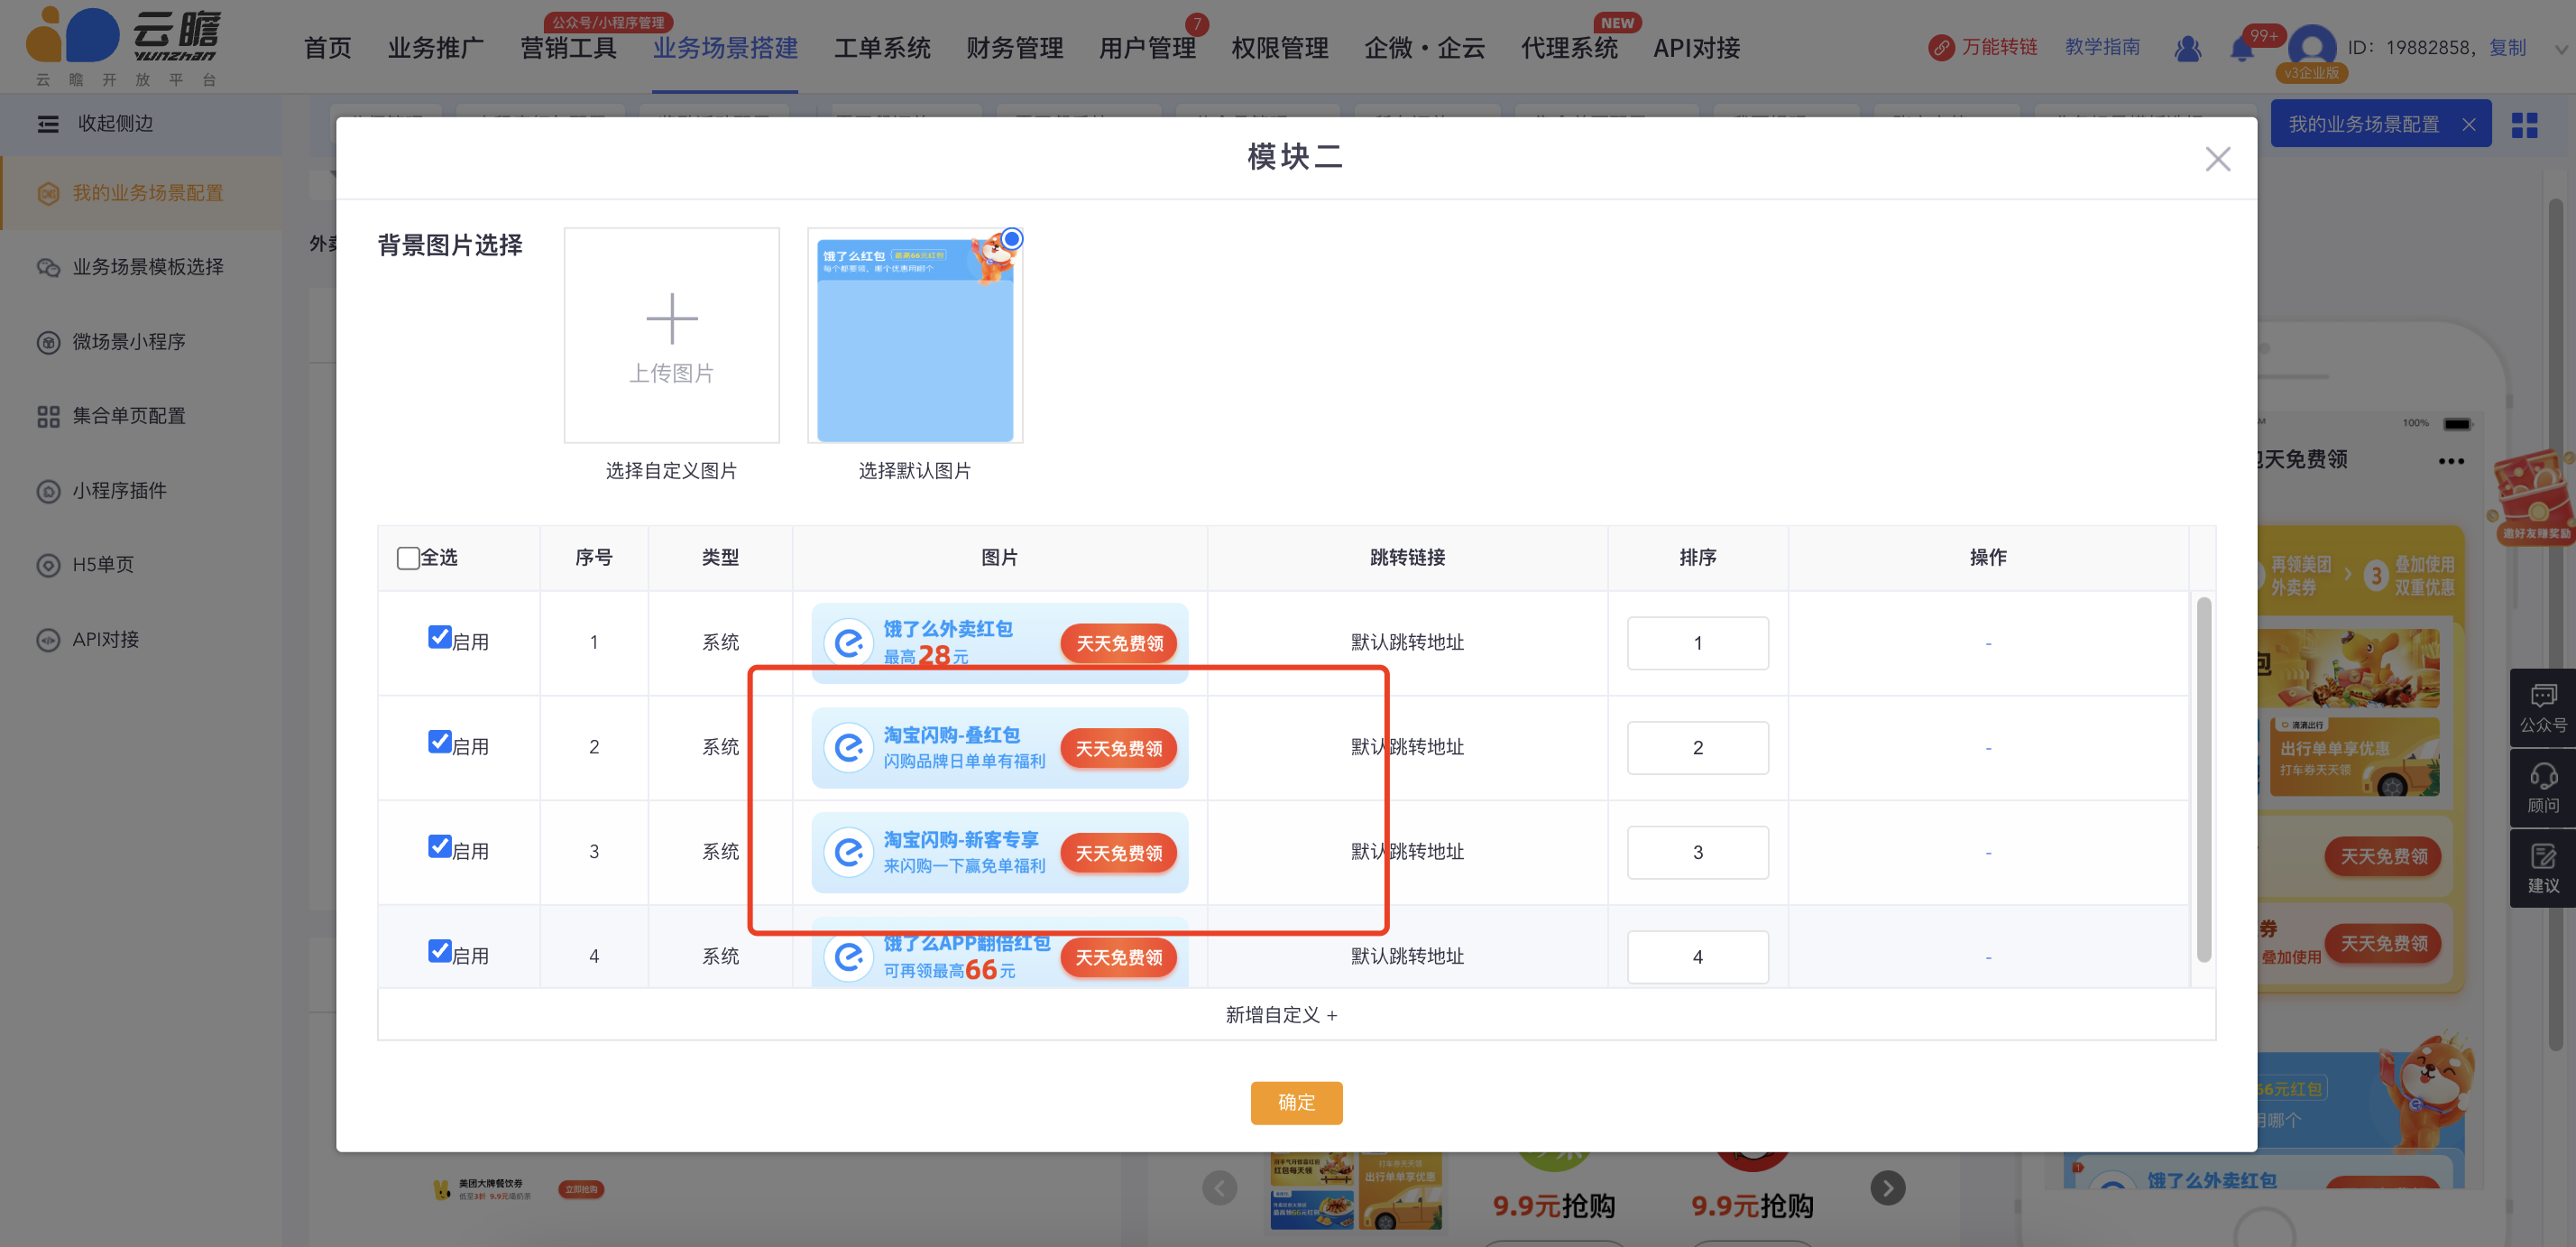2576x1247 pixels.
Task: Click the 收起侧边 hamburger icon
Action: click(48, 124)
